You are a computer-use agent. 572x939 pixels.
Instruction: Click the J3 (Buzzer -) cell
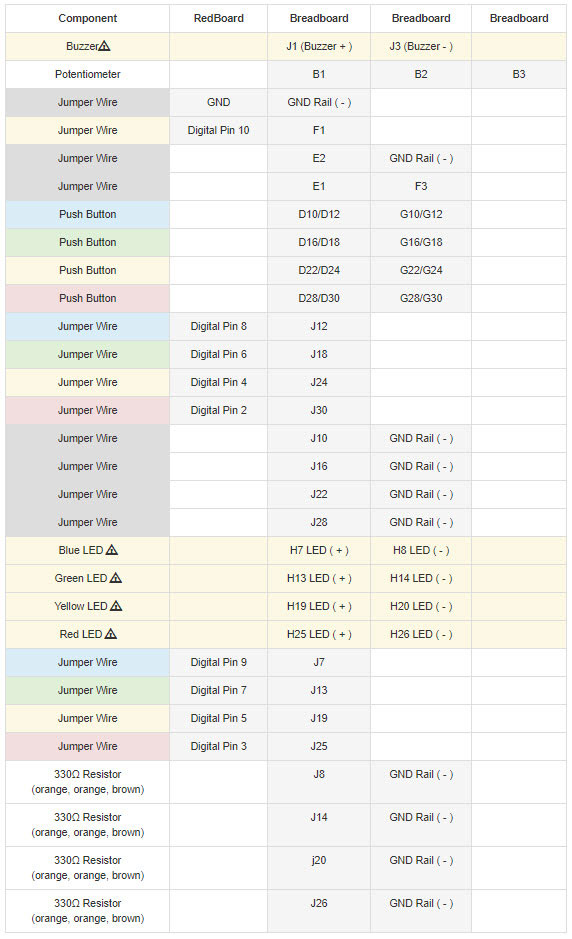[x=421, y=46]
